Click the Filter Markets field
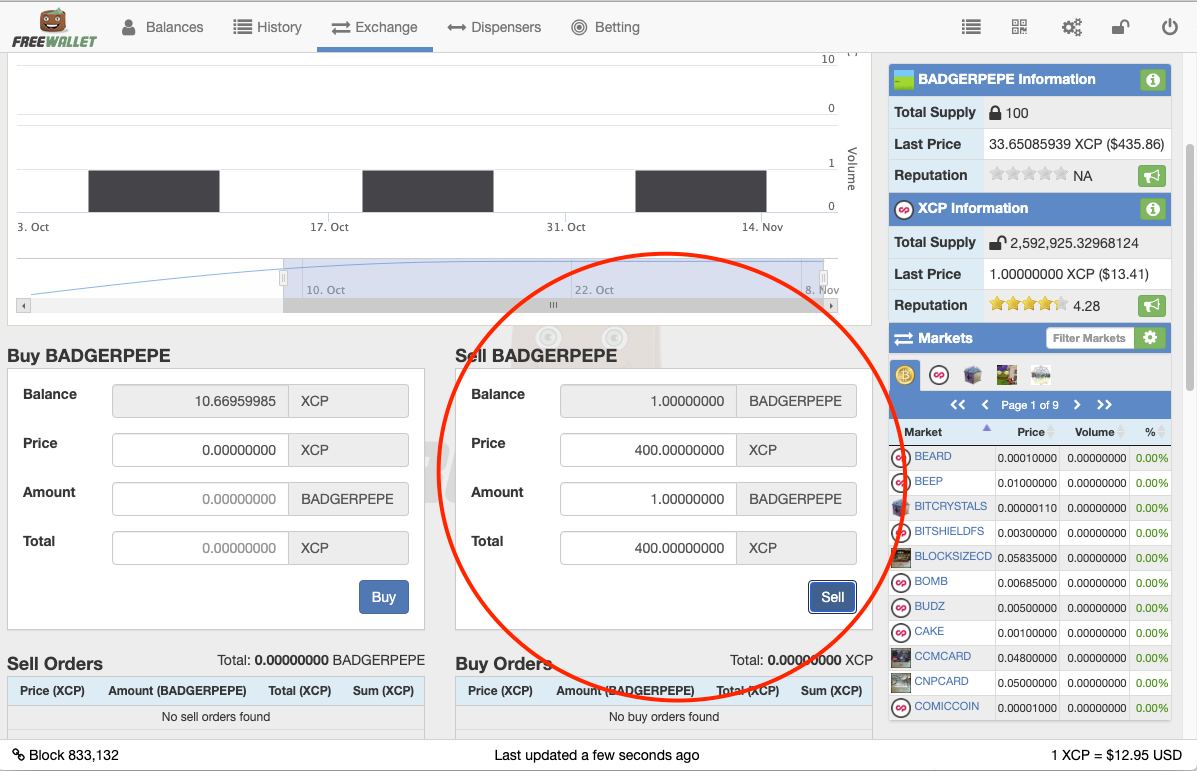The height and width of the screenshot is (771, 1197). (1089, 338)
